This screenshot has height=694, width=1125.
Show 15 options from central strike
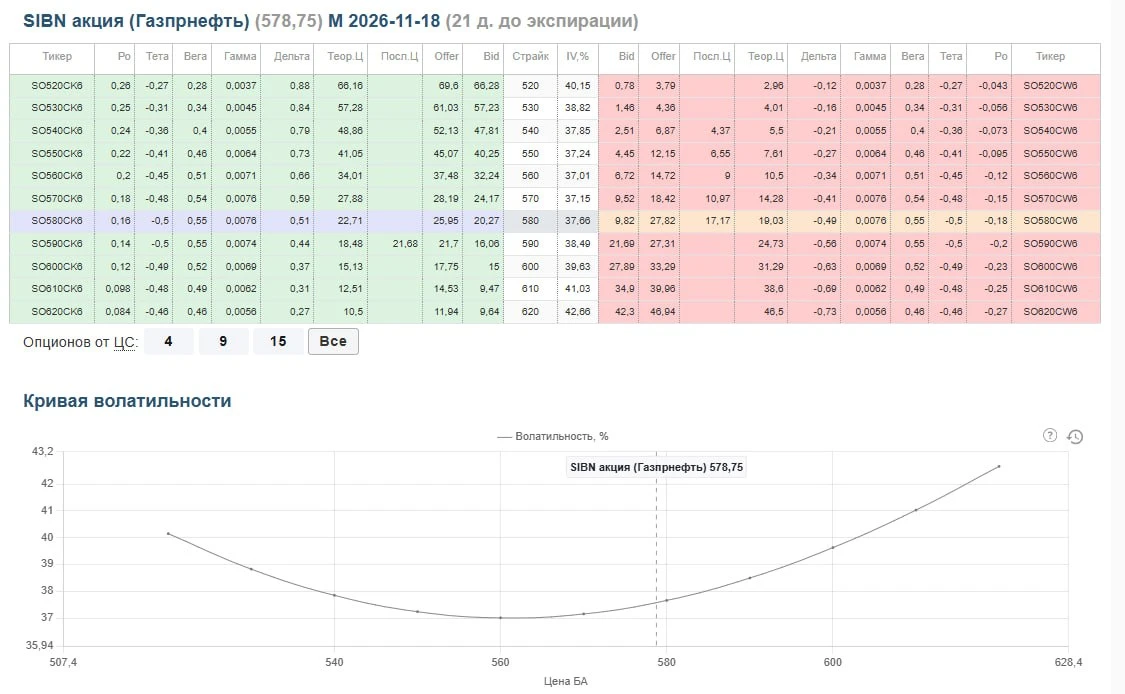278,342
